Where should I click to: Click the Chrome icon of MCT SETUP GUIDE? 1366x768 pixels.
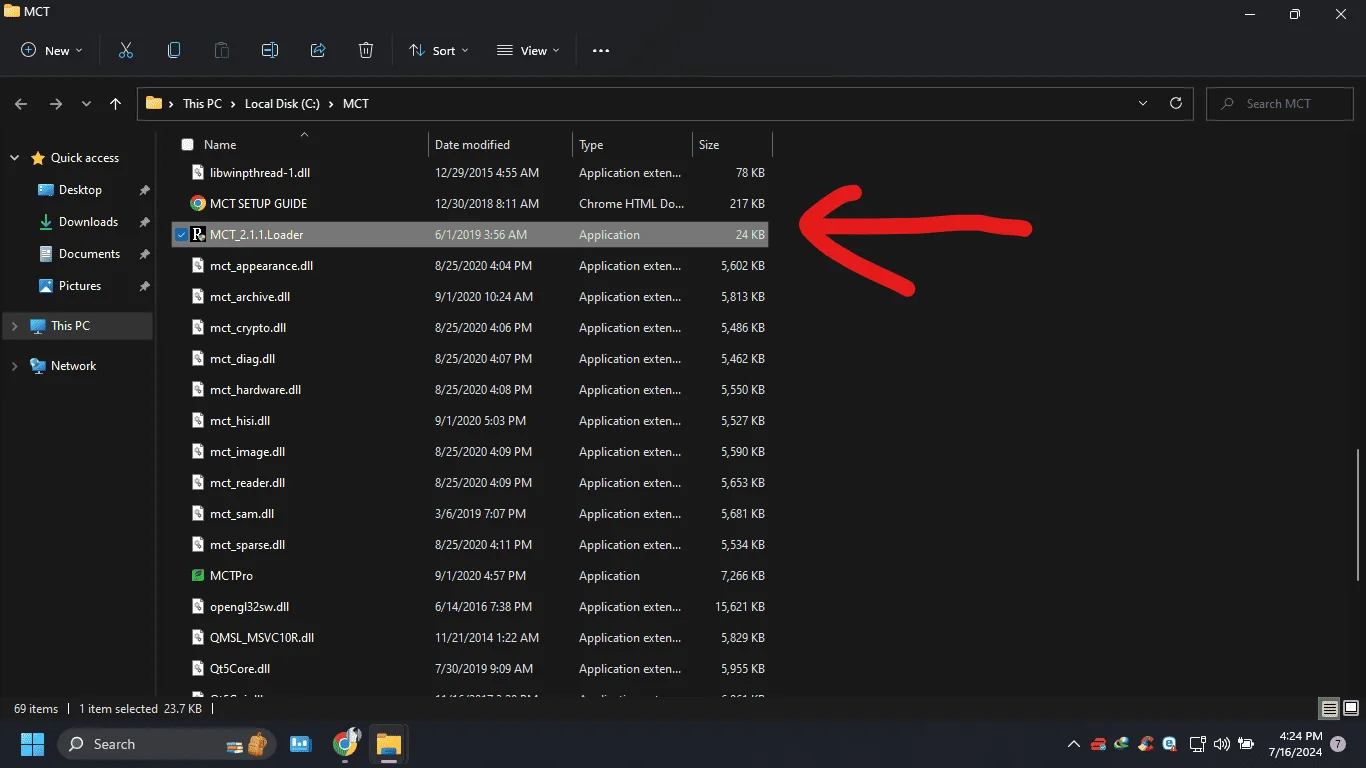pos(198,203)
